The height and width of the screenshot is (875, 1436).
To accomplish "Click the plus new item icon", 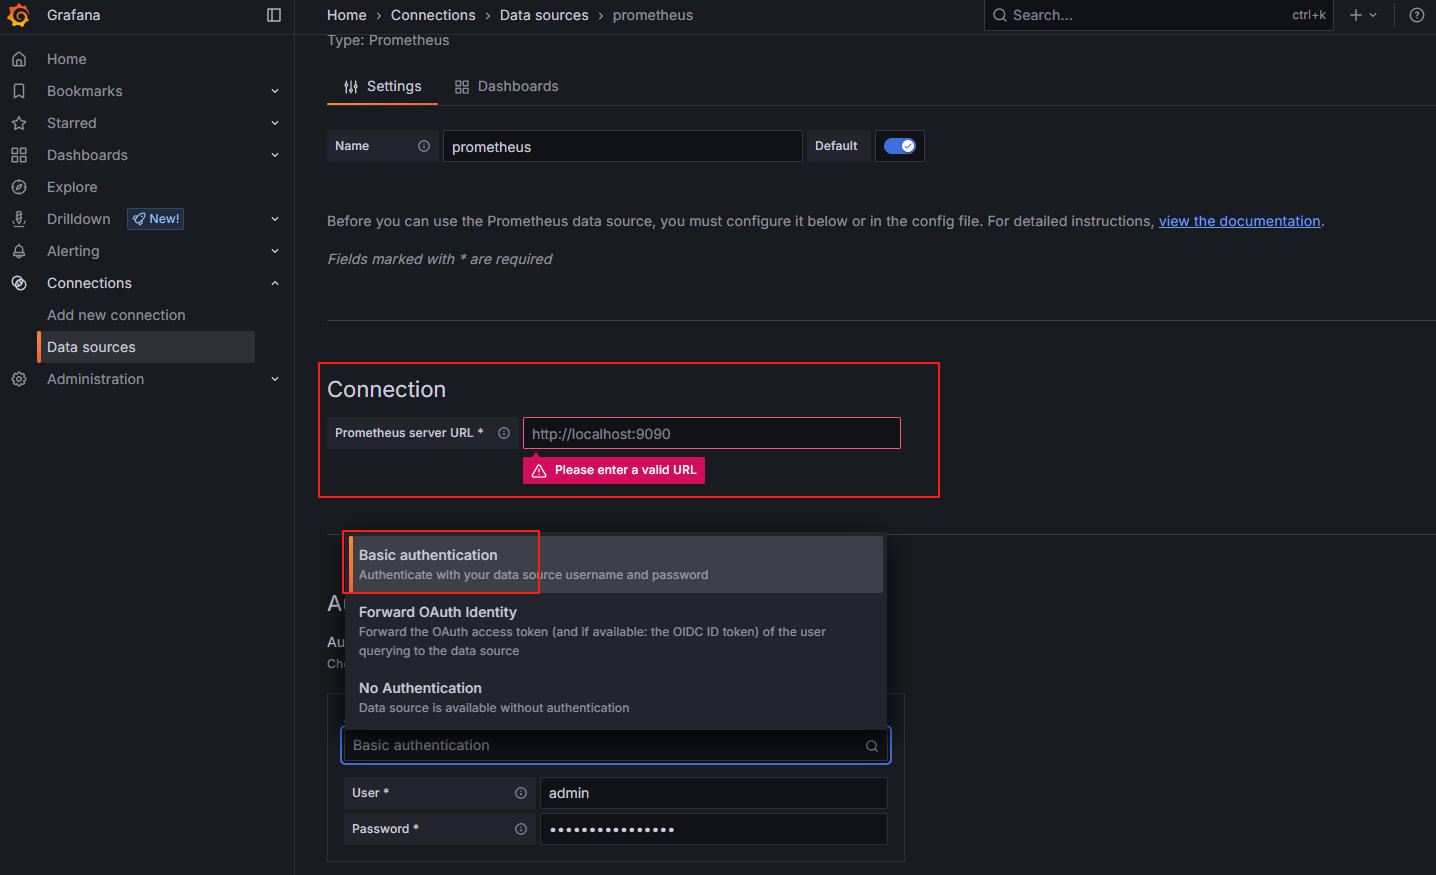I will 1356,15.
